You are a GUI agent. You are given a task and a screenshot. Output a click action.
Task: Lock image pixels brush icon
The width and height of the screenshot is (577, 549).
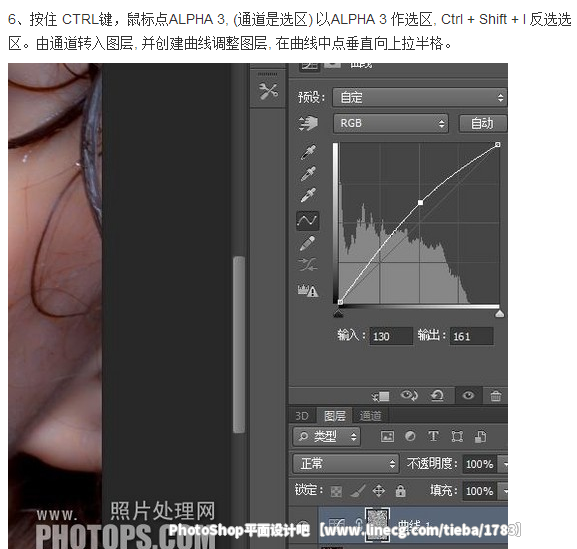pyautogui.click(x=357, y=491)
